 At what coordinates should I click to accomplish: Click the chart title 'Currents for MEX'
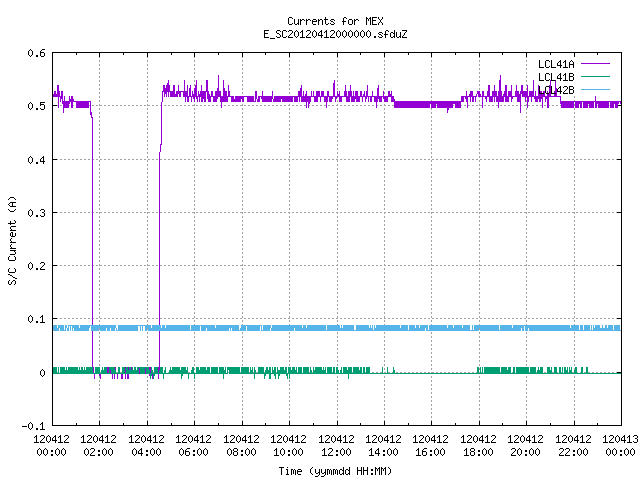pos(335,21)
